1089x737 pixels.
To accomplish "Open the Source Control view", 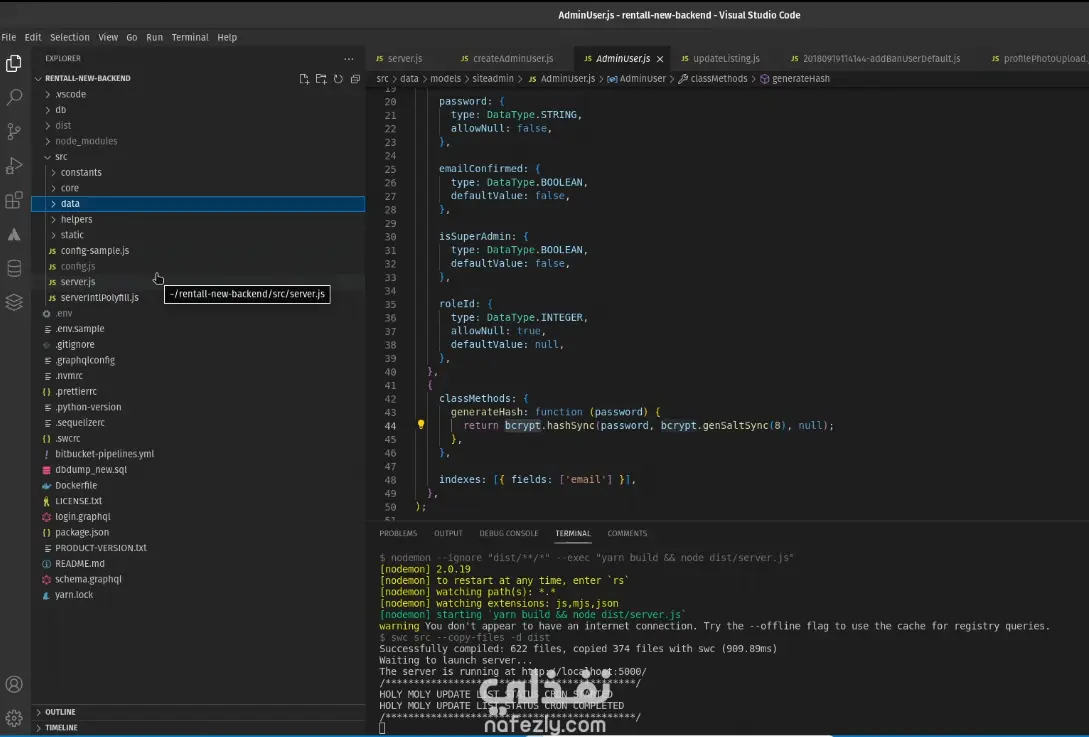I will [x=14, y=131].
